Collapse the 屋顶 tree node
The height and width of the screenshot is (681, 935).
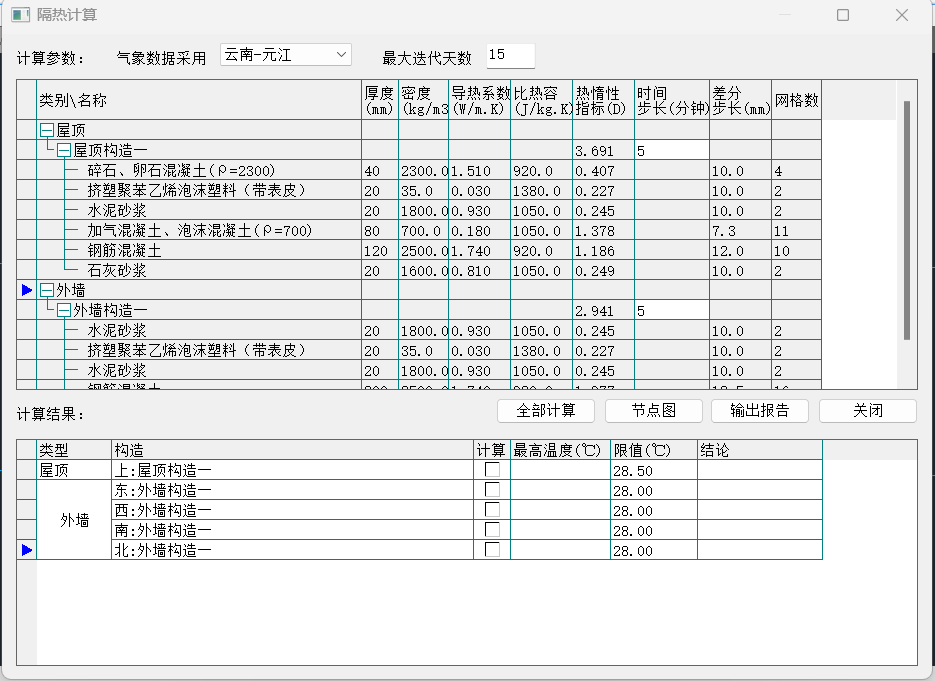tap(47, 130)
